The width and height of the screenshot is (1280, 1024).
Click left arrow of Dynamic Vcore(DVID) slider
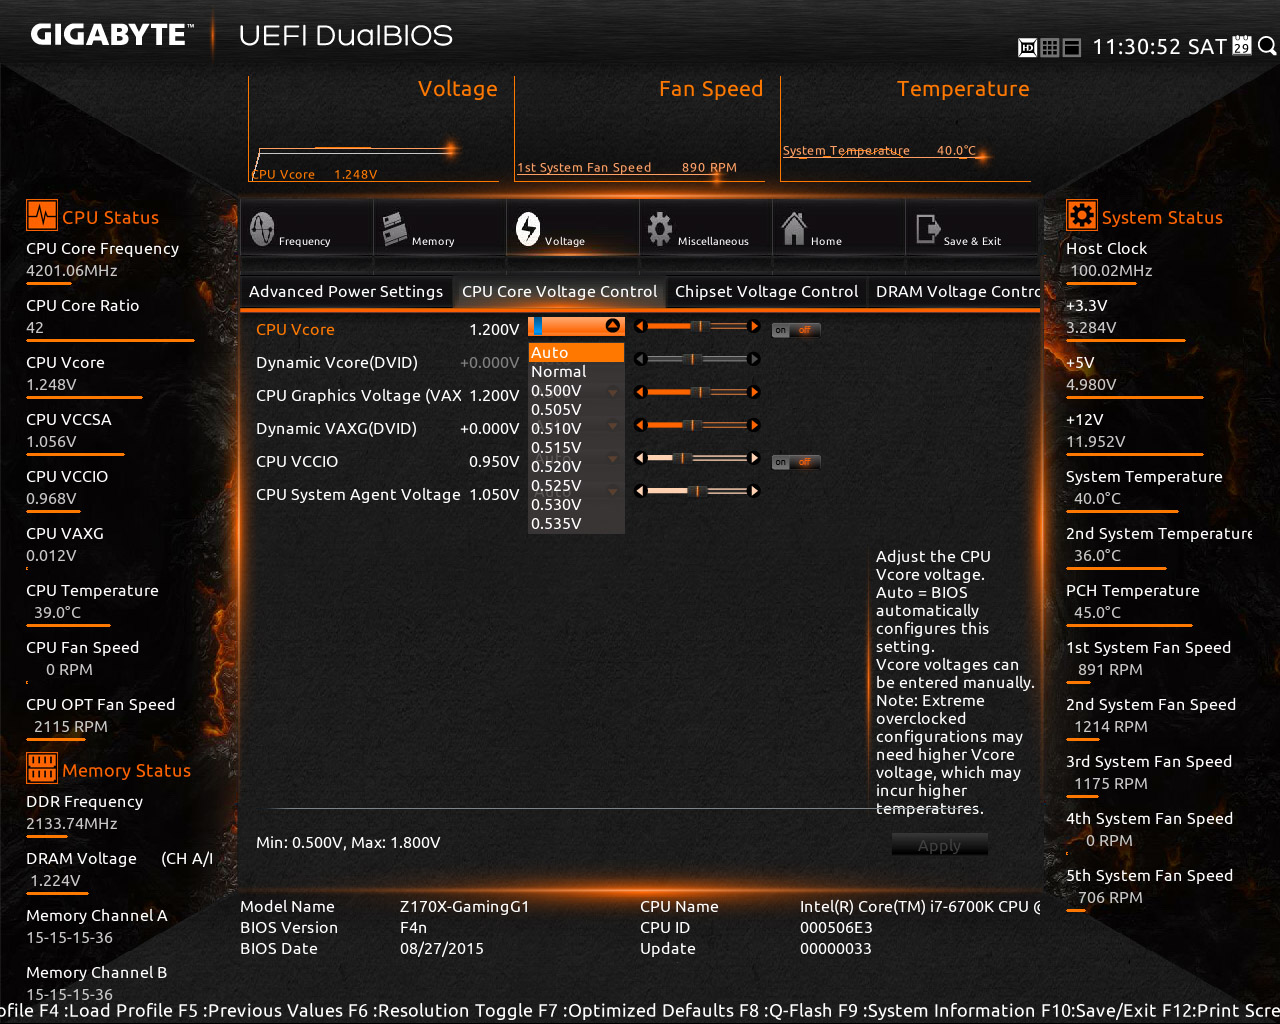point(641,359)
